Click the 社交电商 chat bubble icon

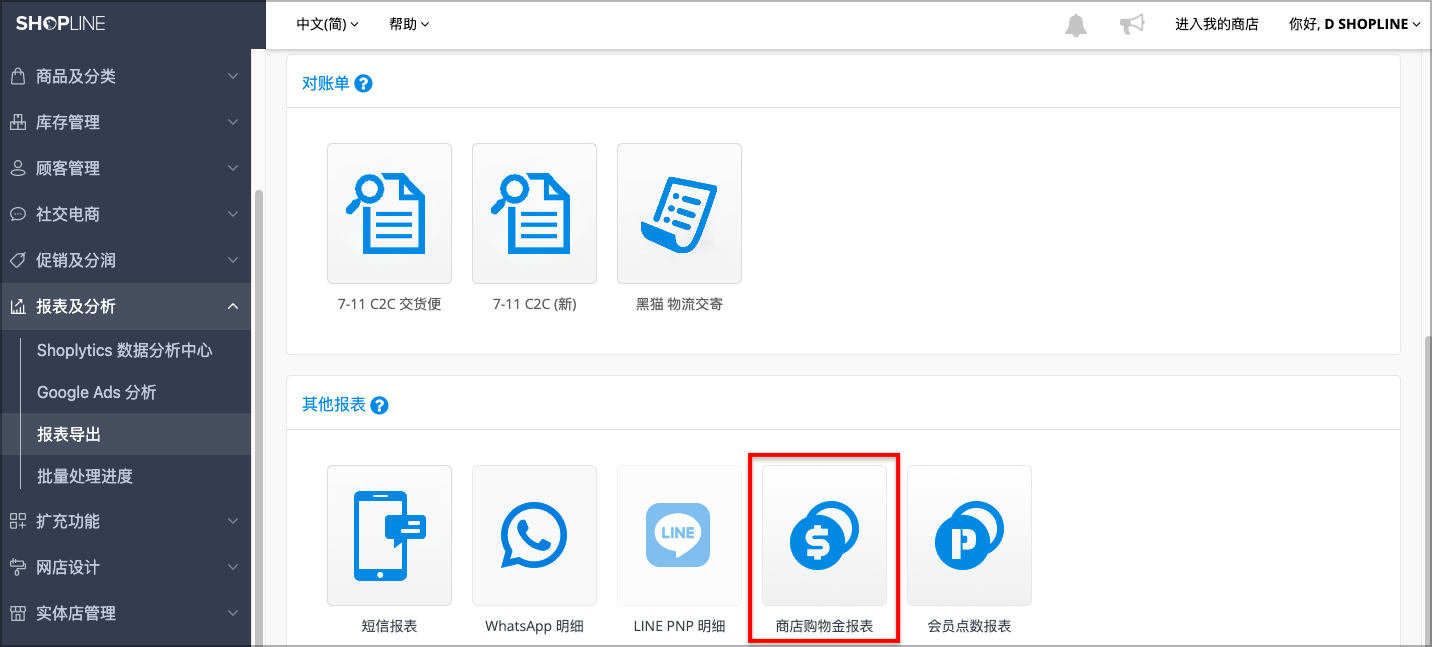[x=17, y=214]
